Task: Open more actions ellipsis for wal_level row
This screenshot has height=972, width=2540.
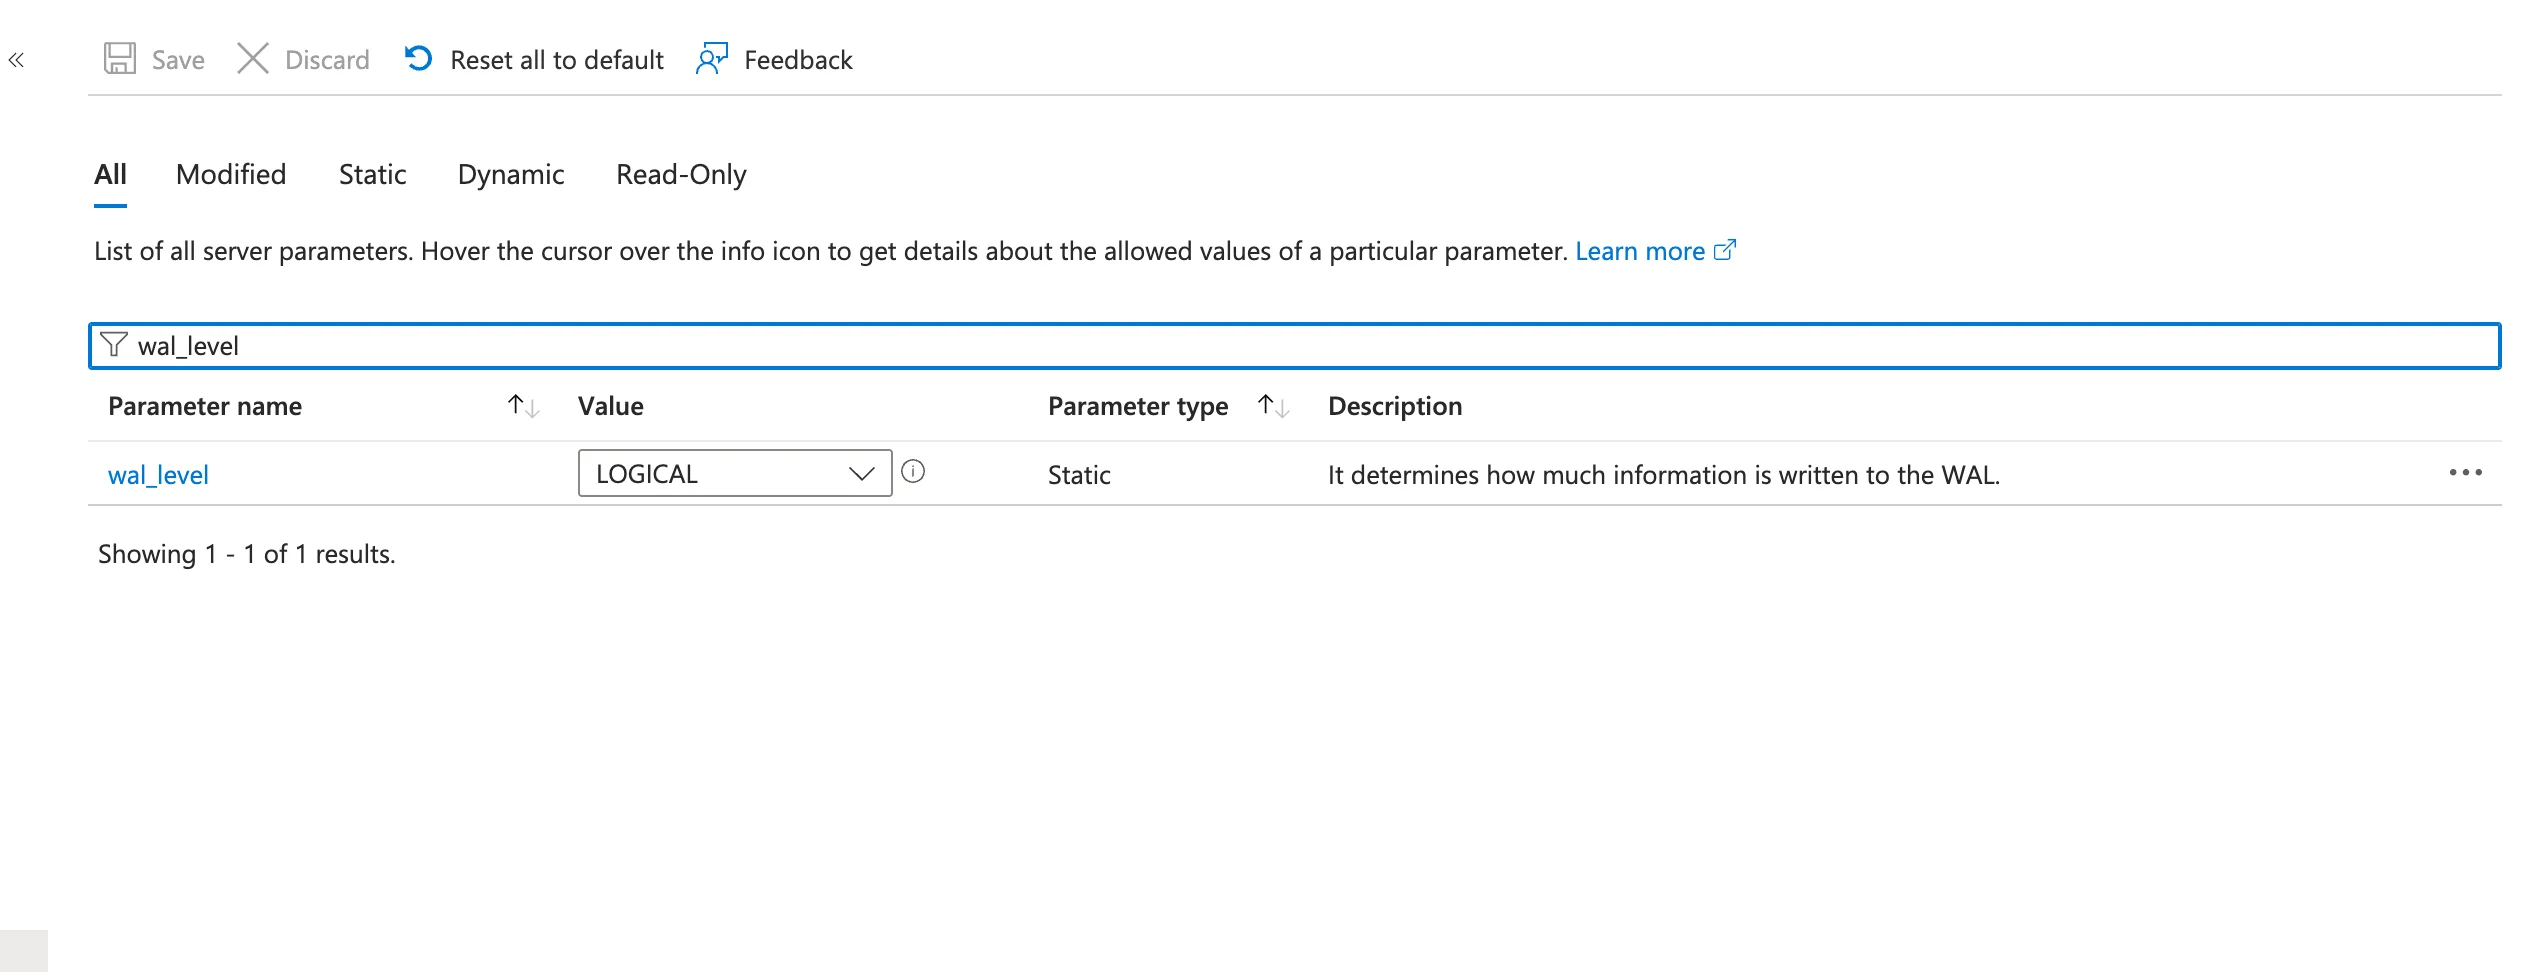Action: pos(2465,473)
